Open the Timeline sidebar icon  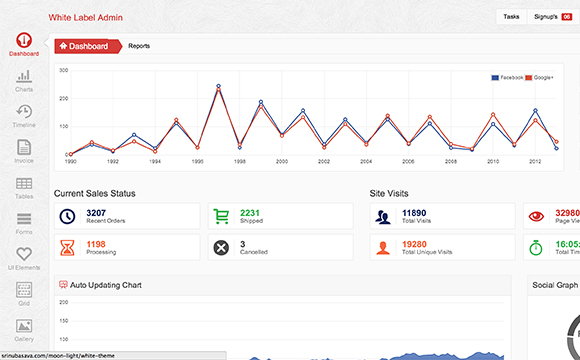pyautogui.click(x=24, y=111)
